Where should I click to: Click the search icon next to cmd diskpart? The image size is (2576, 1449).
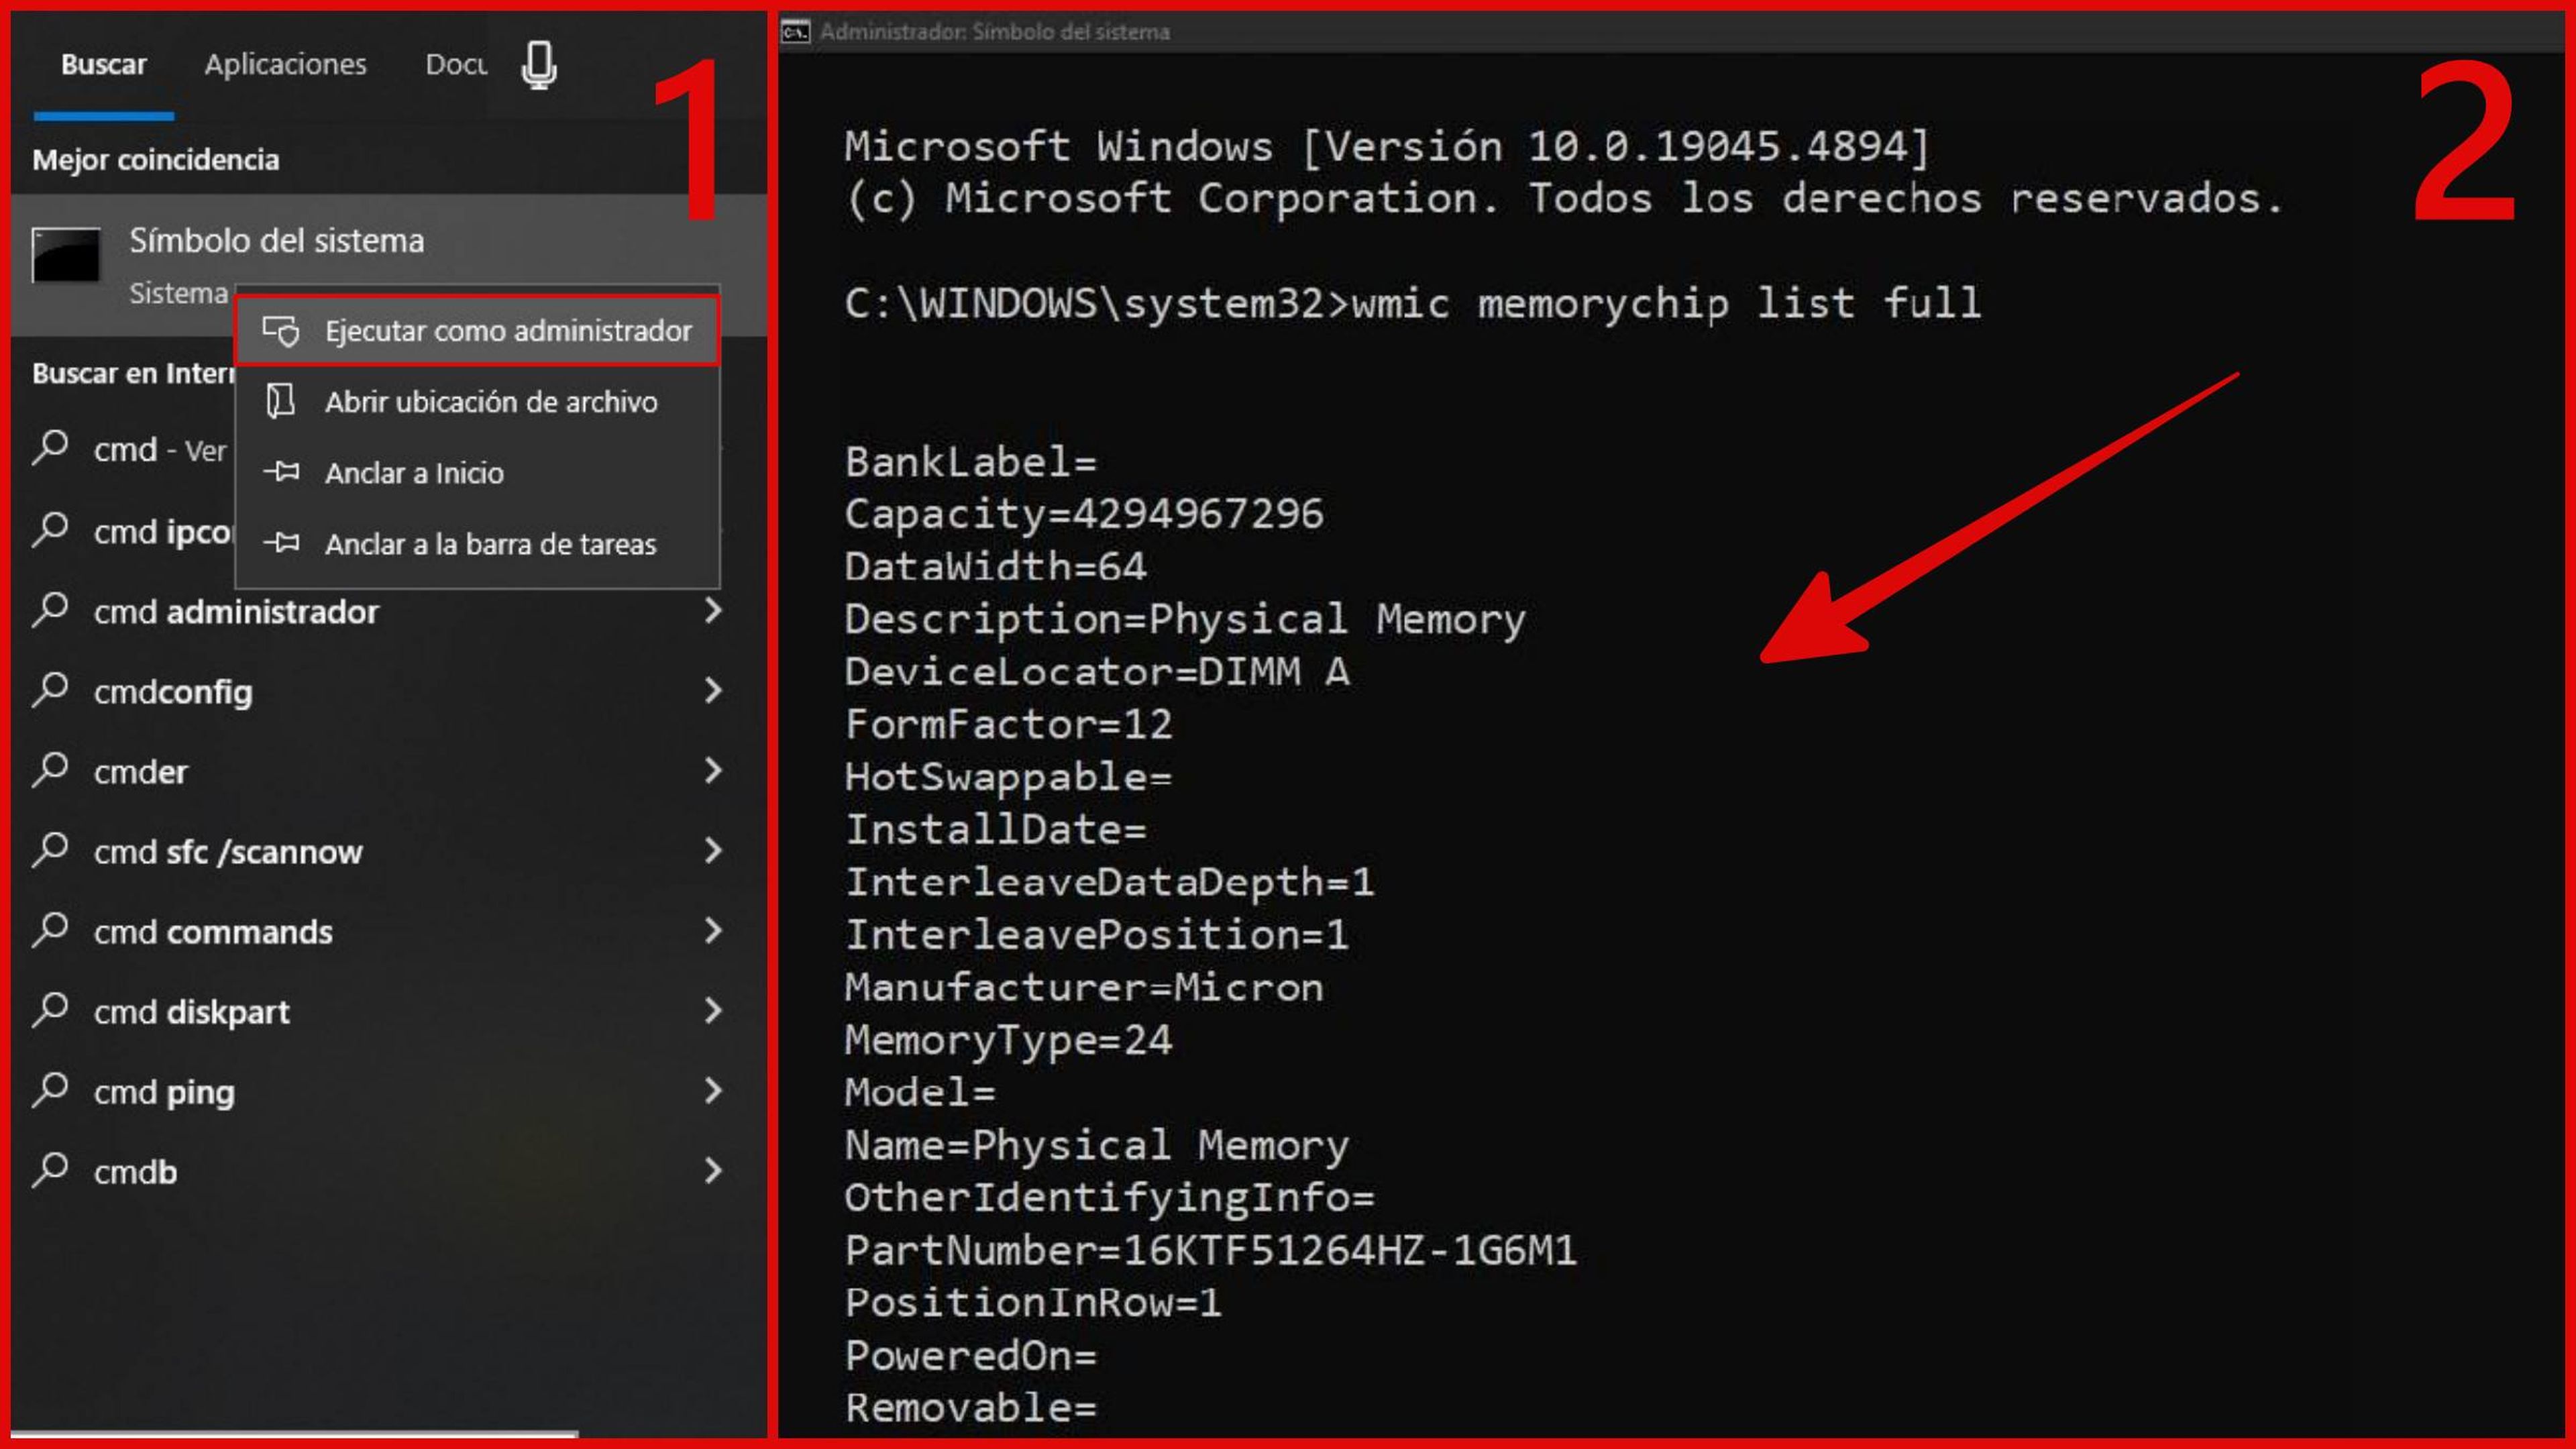[x=50, y=1010]
